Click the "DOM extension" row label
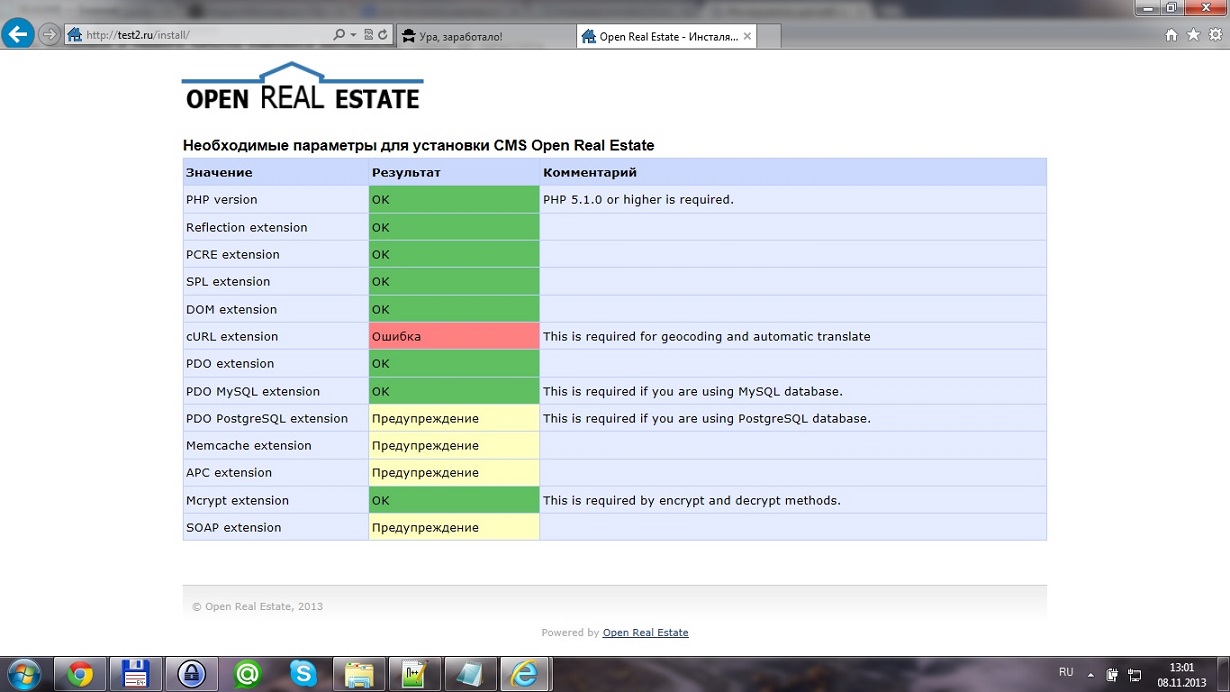Viewport: 1230px width, 692px height. coord(231,310)
